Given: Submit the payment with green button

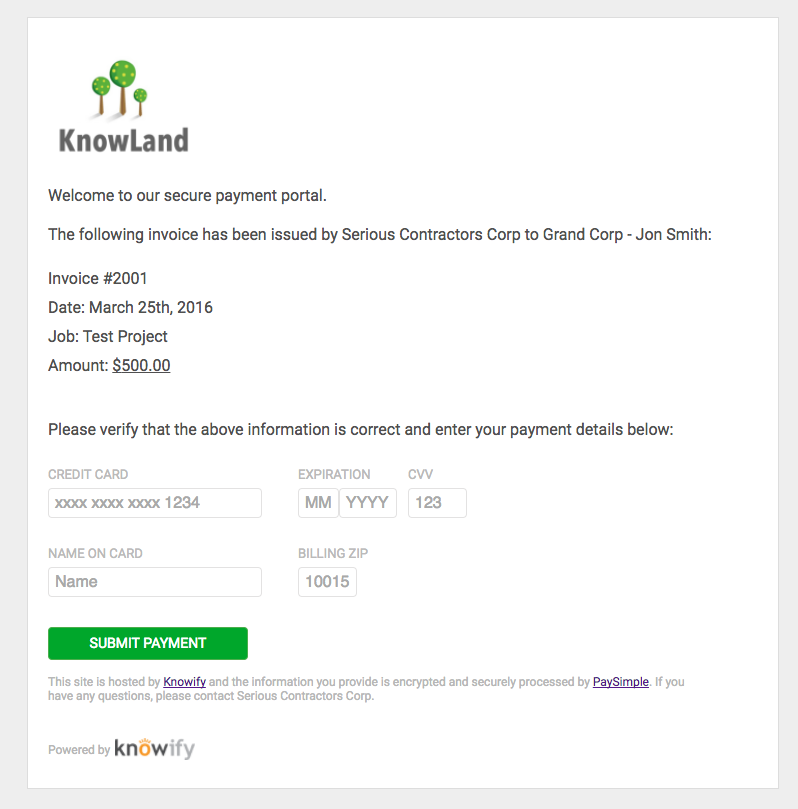Looking at the screenshot, I should pyautogui.click(x=148, y=643).
